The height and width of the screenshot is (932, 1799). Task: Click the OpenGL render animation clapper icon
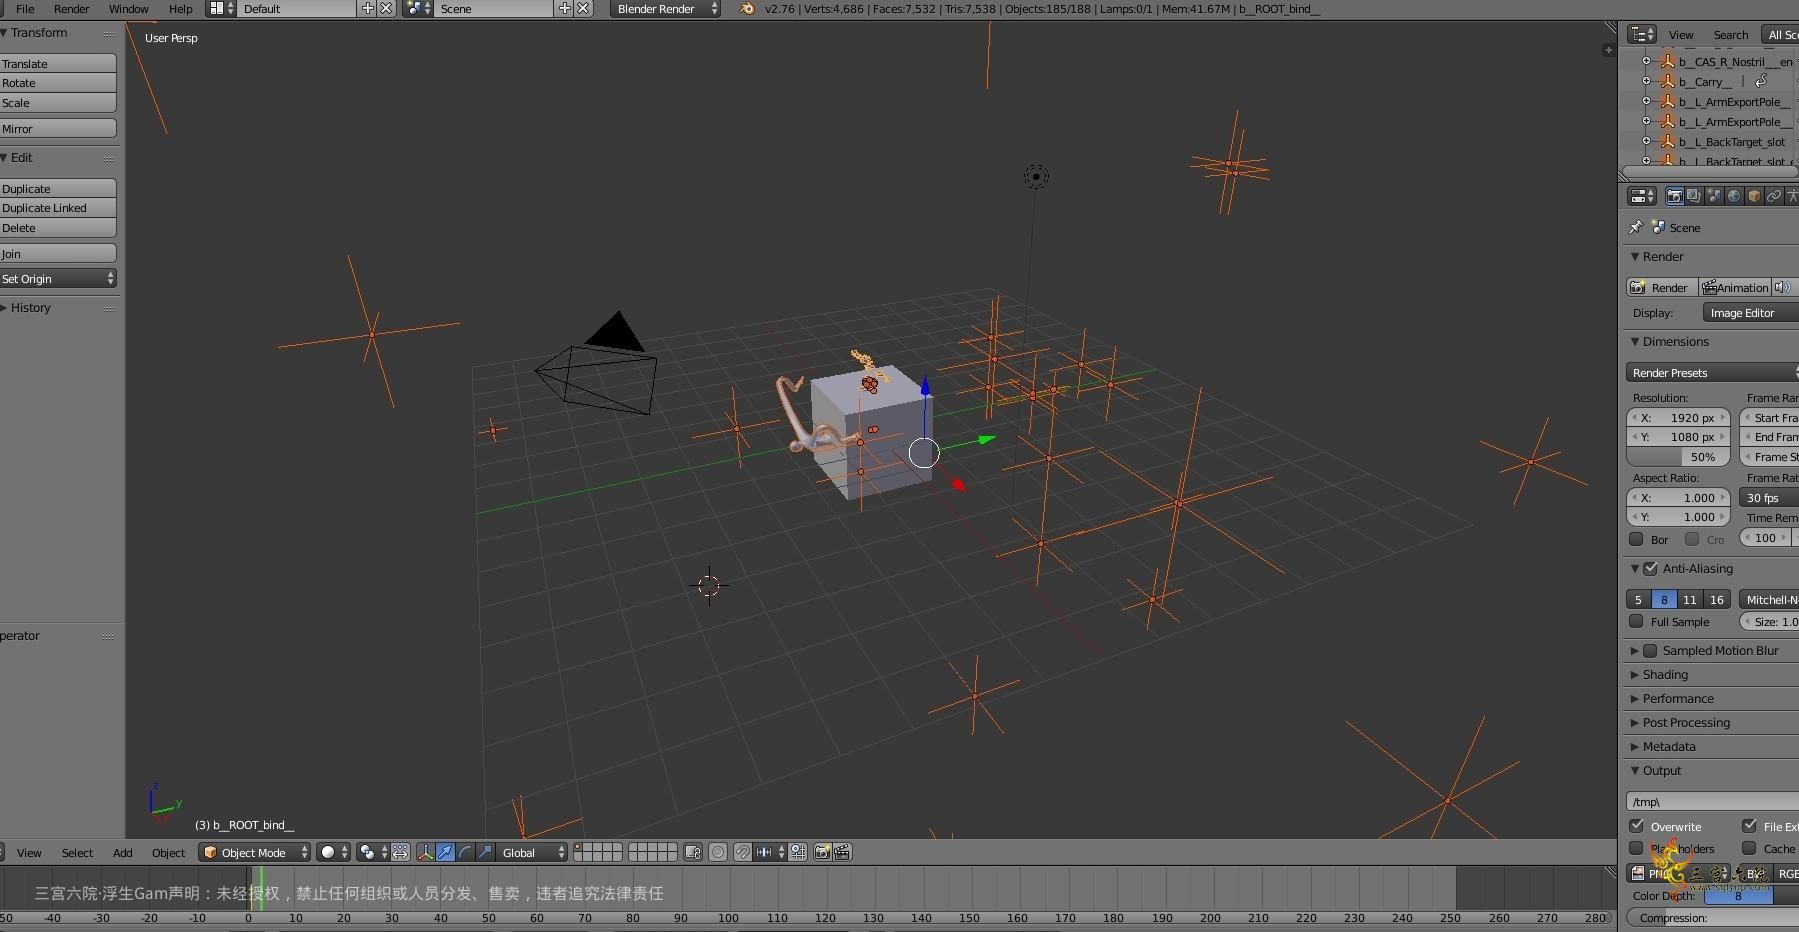tap(842, 852)
